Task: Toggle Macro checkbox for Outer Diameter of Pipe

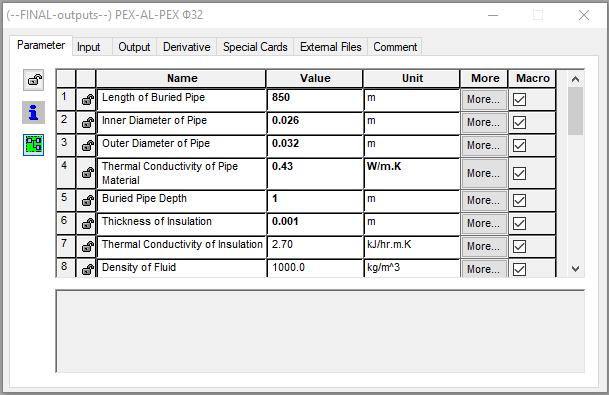Action: [519, 146]
